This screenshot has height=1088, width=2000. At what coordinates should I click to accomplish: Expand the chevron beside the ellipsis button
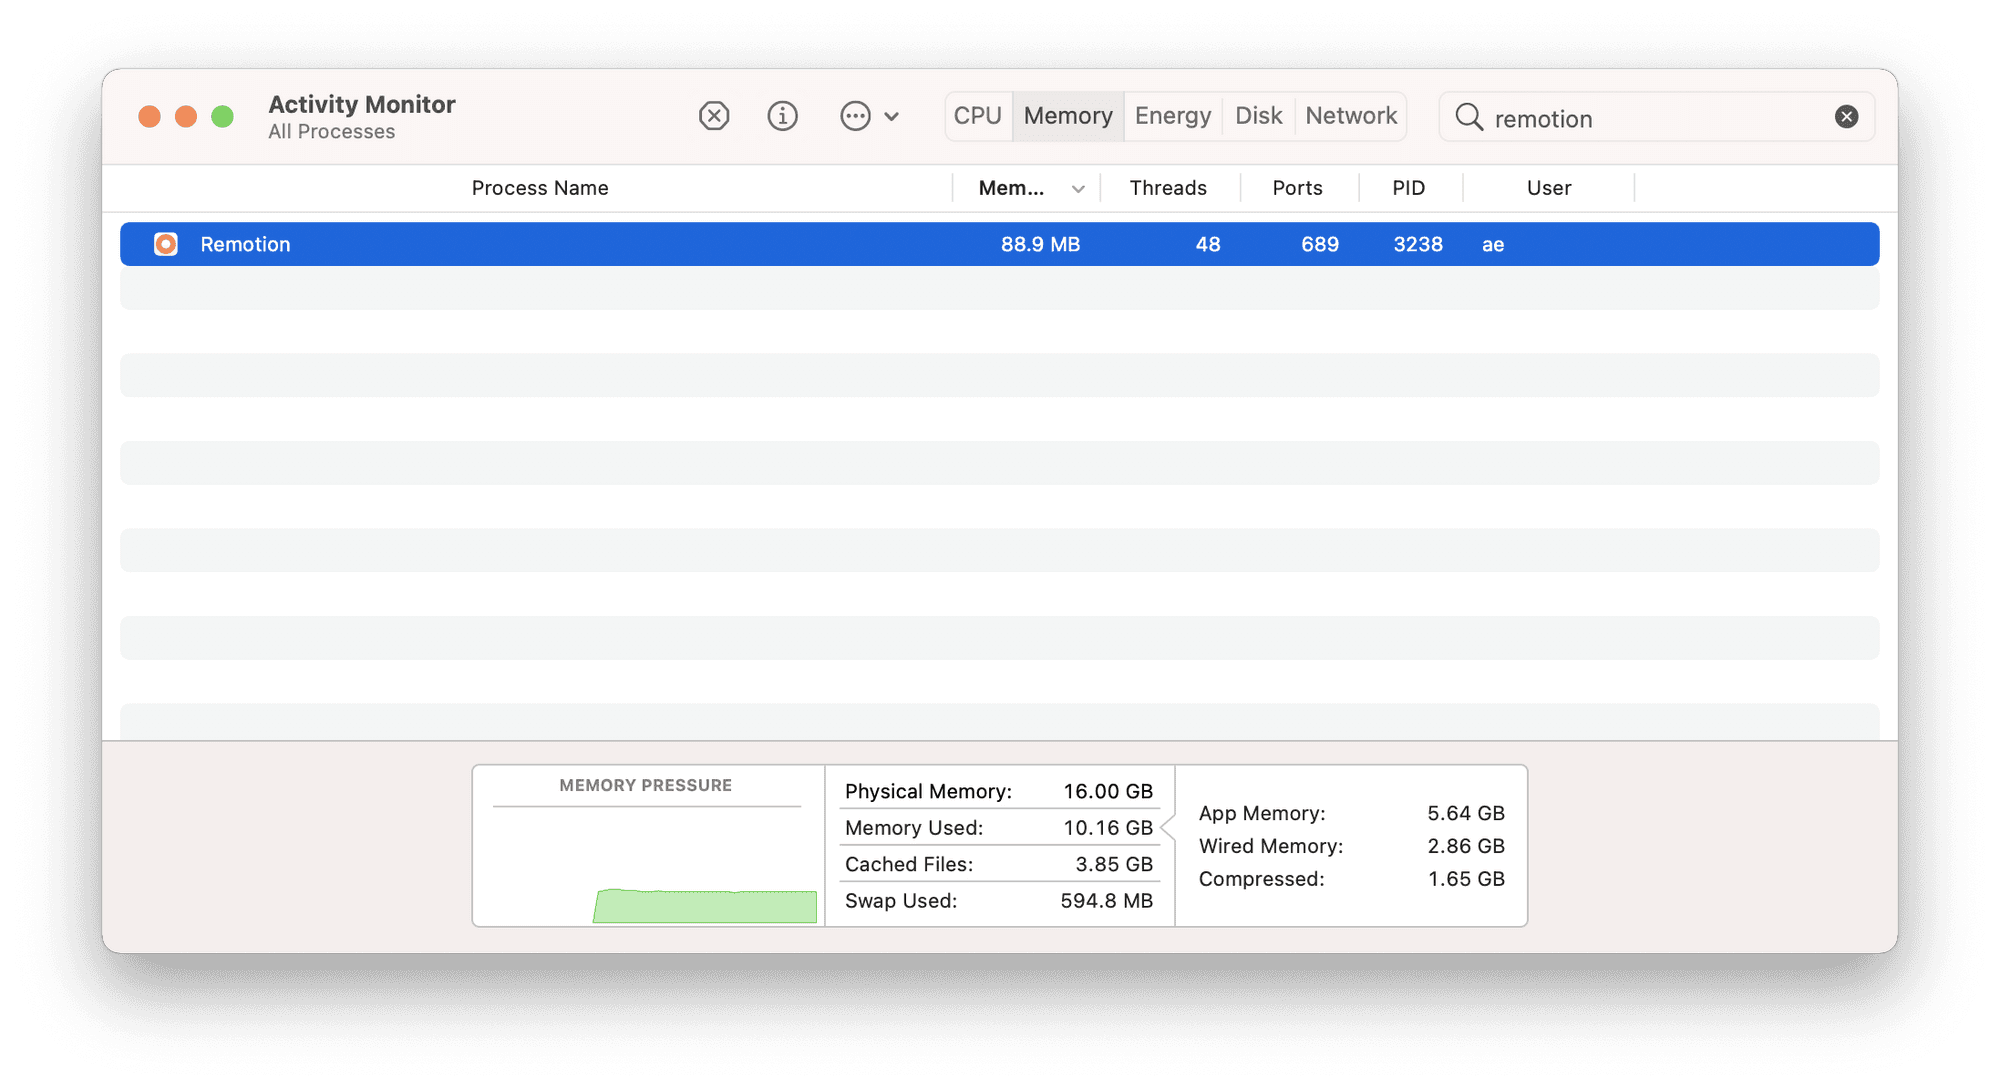(892, 116)
